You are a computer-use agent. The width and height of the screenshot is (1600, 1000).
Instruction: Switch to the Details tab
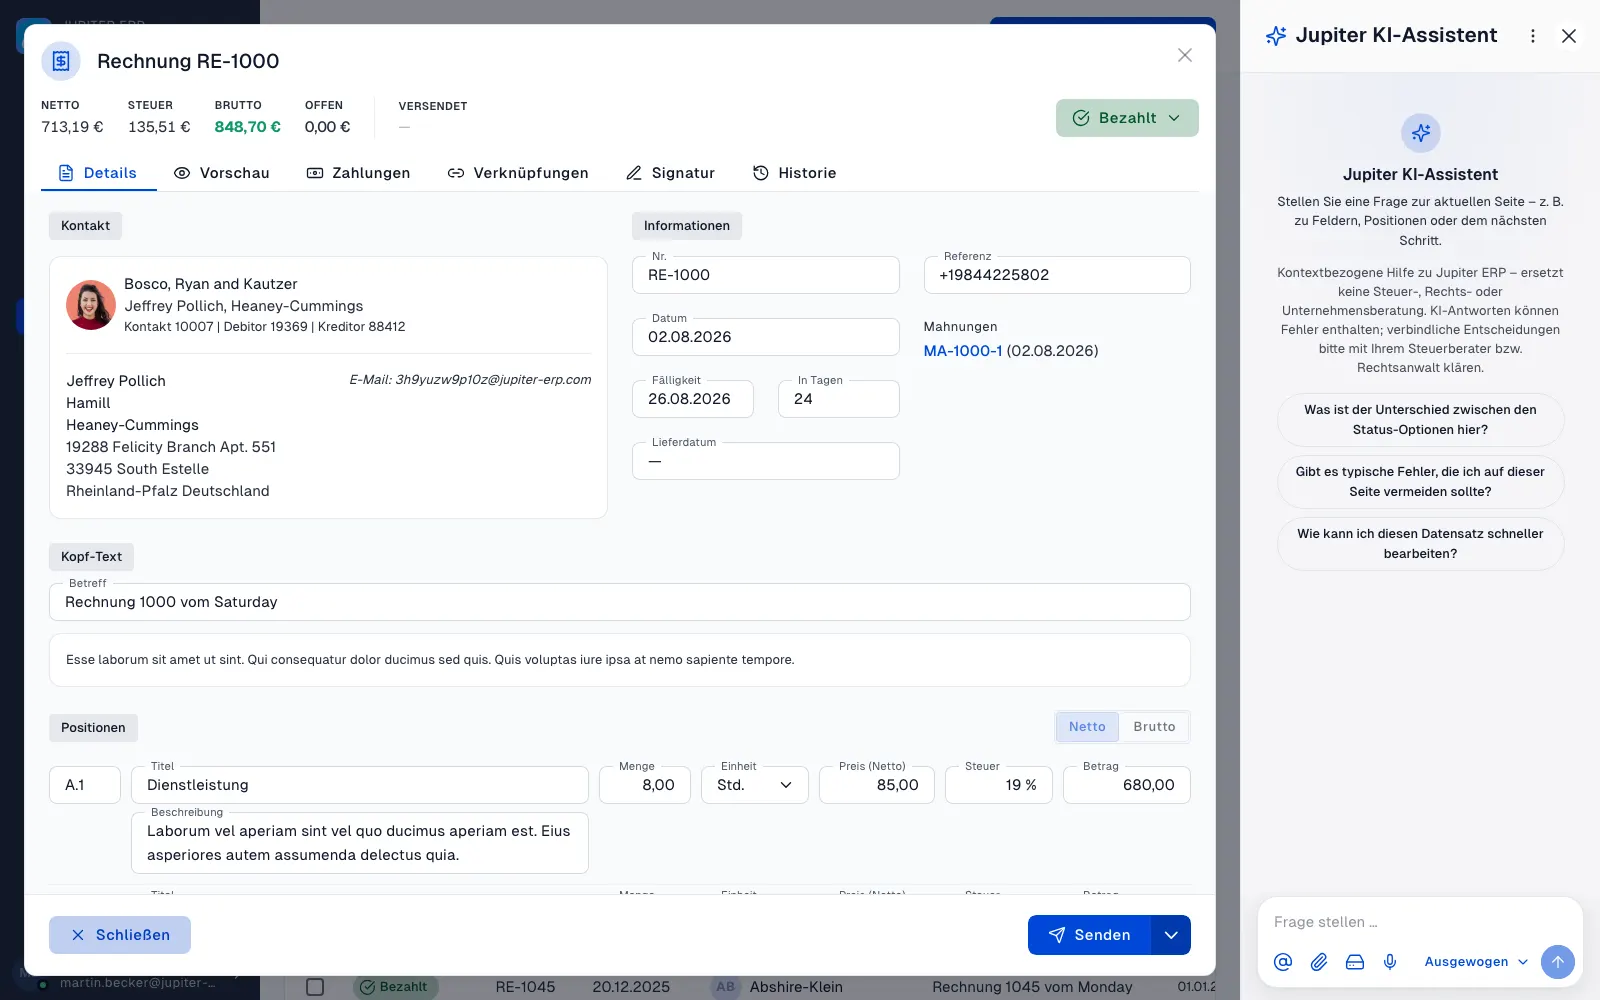98,173
